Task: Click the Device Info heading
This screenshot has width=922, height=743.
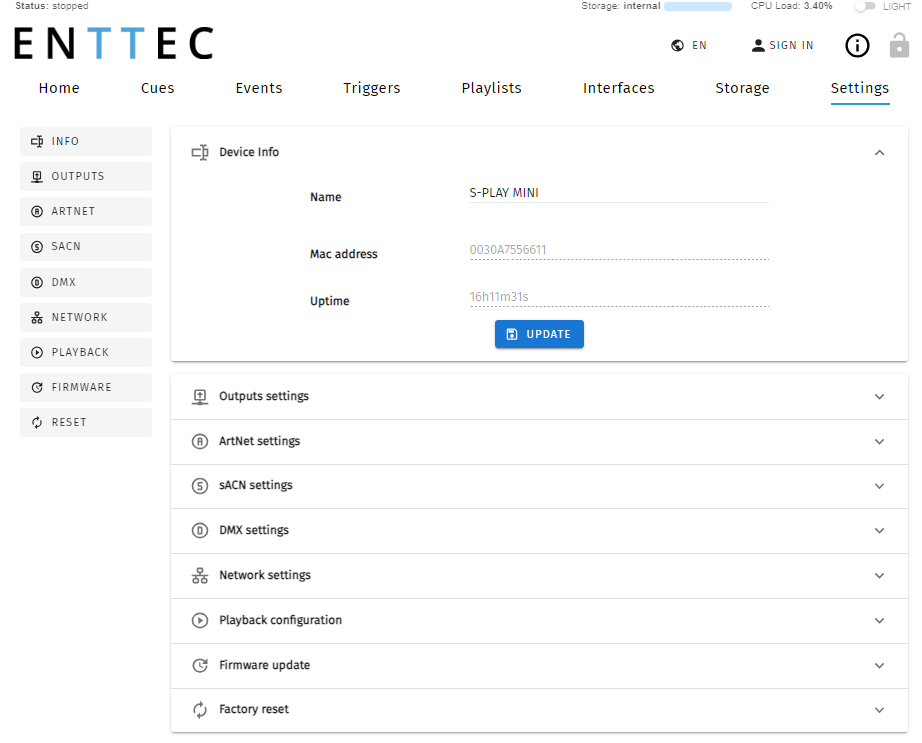Action: (249, 152)
